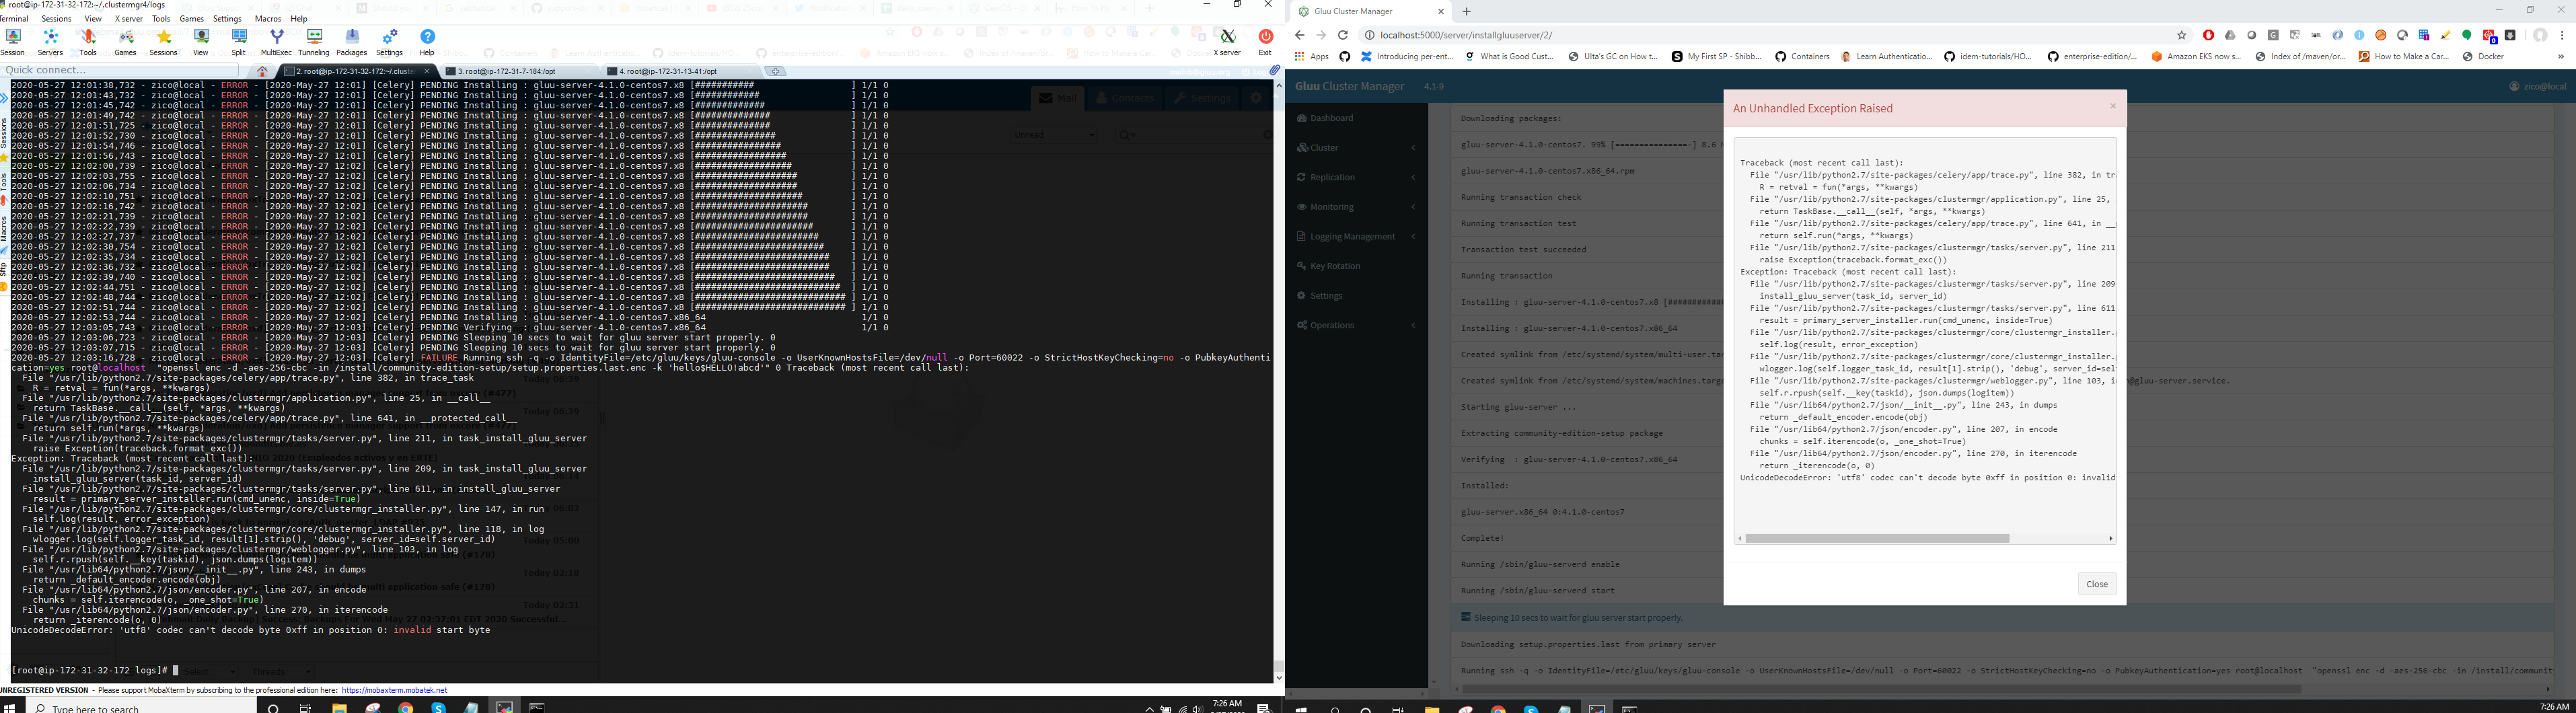Select 'Running transaction check' log line
Screen dimensions: 2576x713
click(1521, 197)
